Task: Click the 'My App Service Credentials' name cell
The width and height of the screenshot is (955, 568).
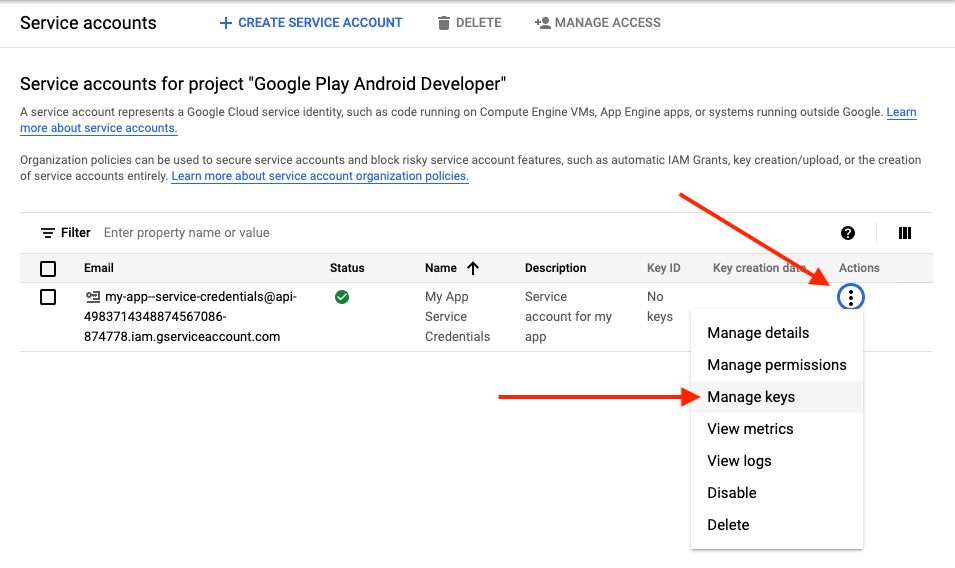Action: [457, 317]
